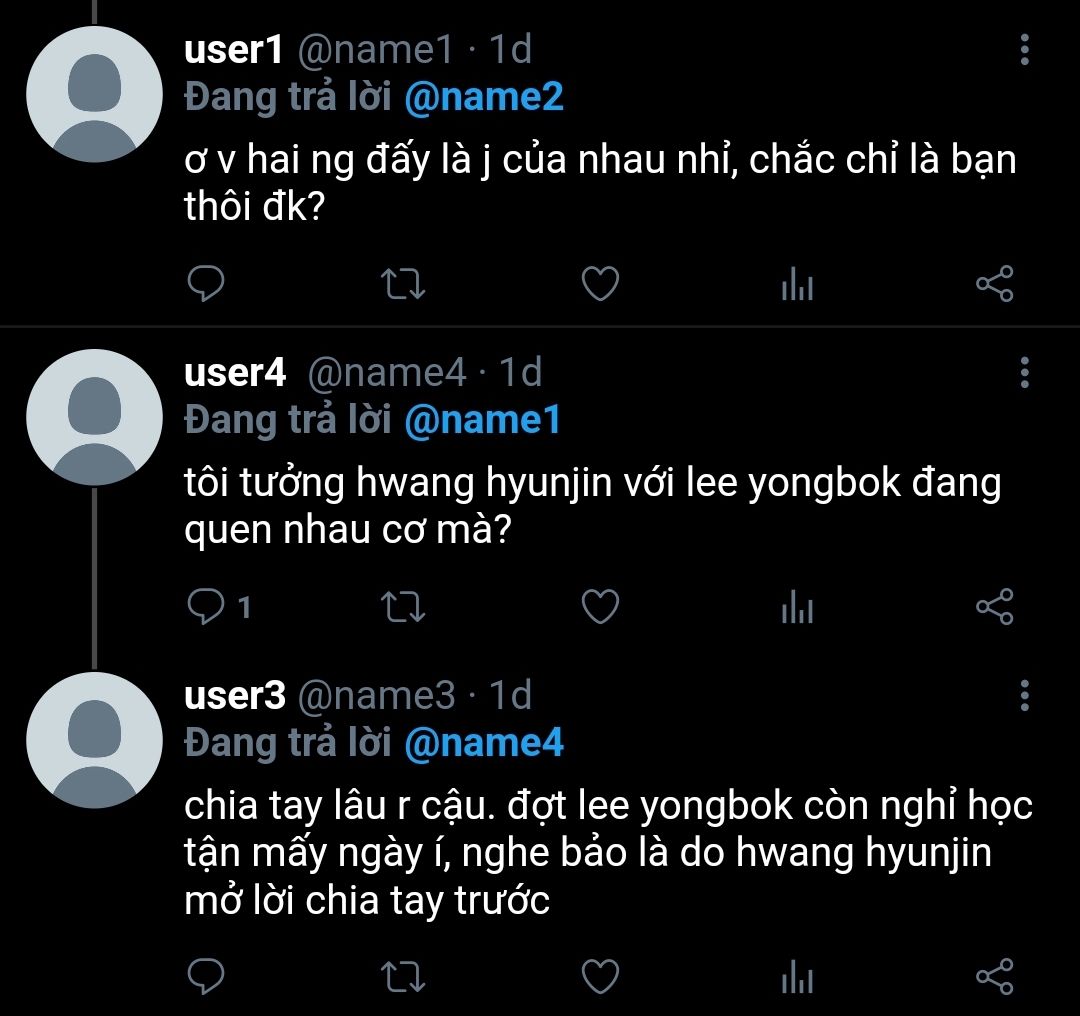The height and width of the screenshot is (1016, 1080).
Task: Like user3's tweet
Action: coord(601,977)
